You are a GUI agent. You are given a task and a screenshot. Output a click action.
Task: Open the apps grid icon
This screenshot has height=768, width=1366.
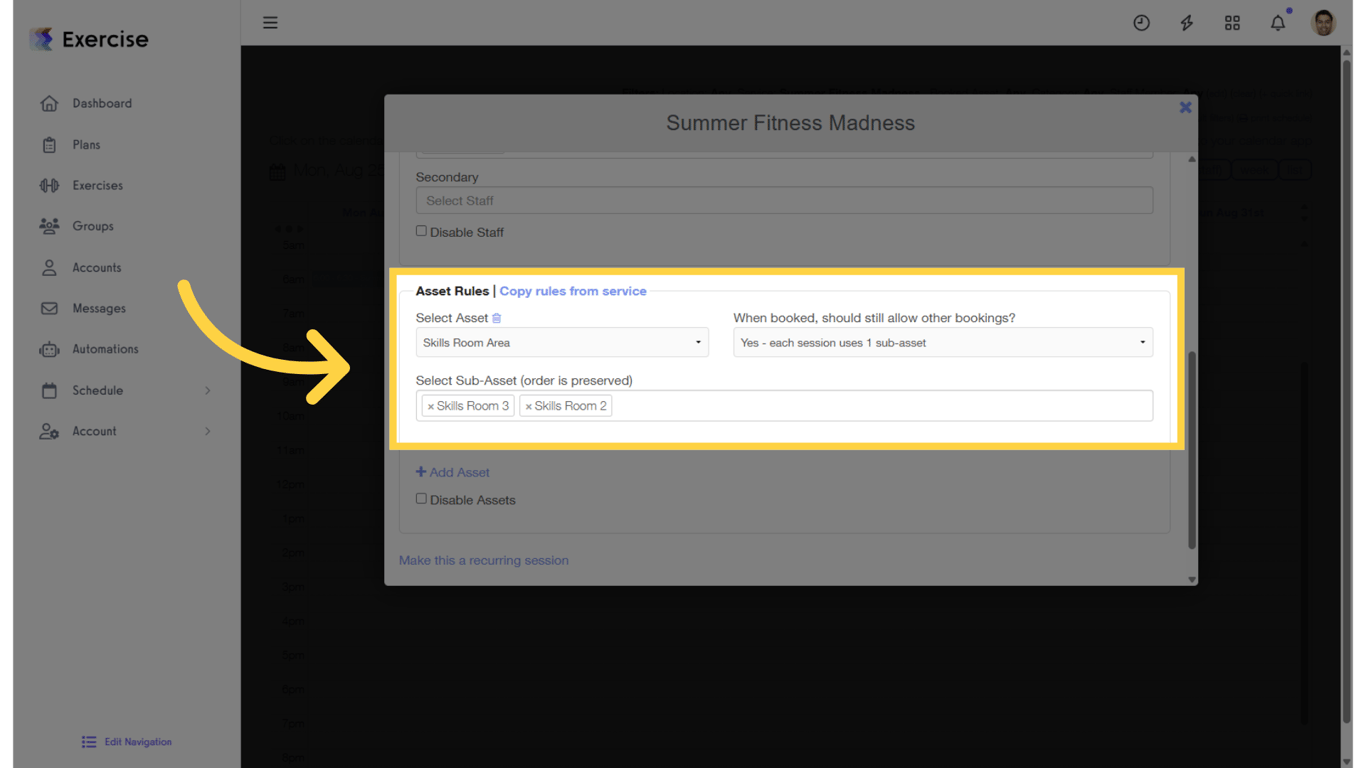click(1232, 23)
